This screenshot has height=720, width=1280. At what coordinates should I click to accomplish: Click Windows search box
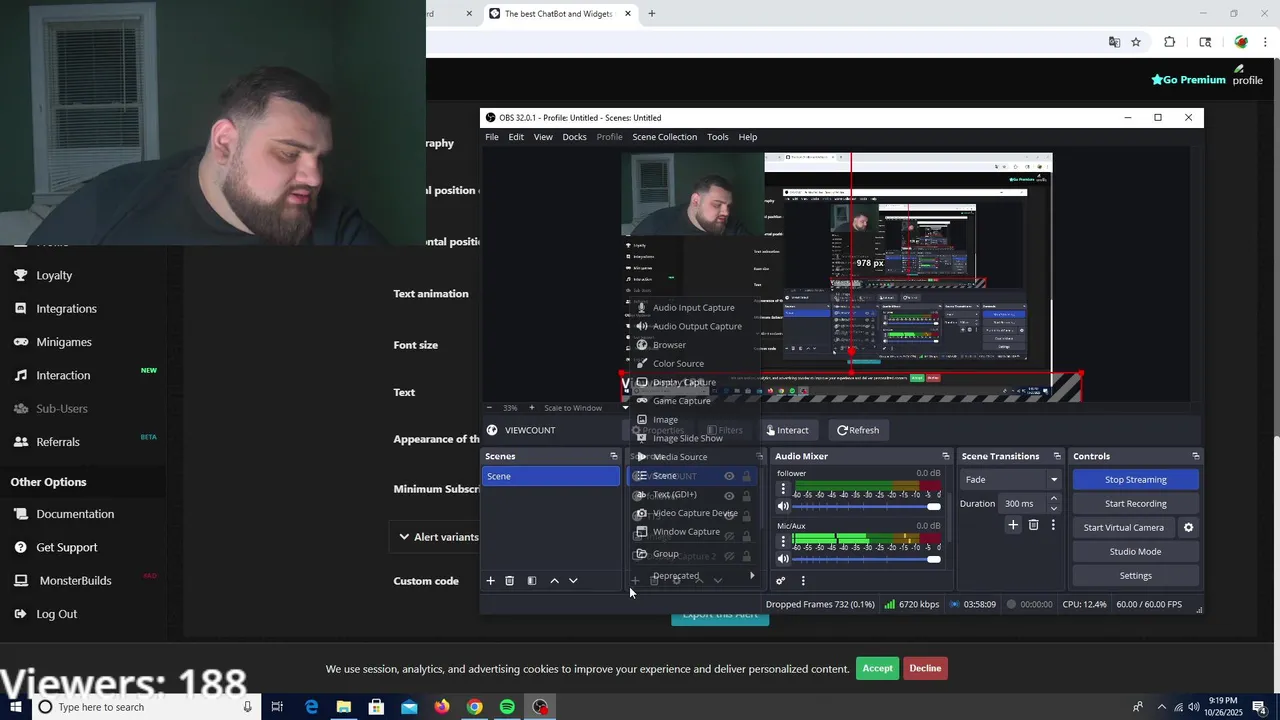point(145,707)
